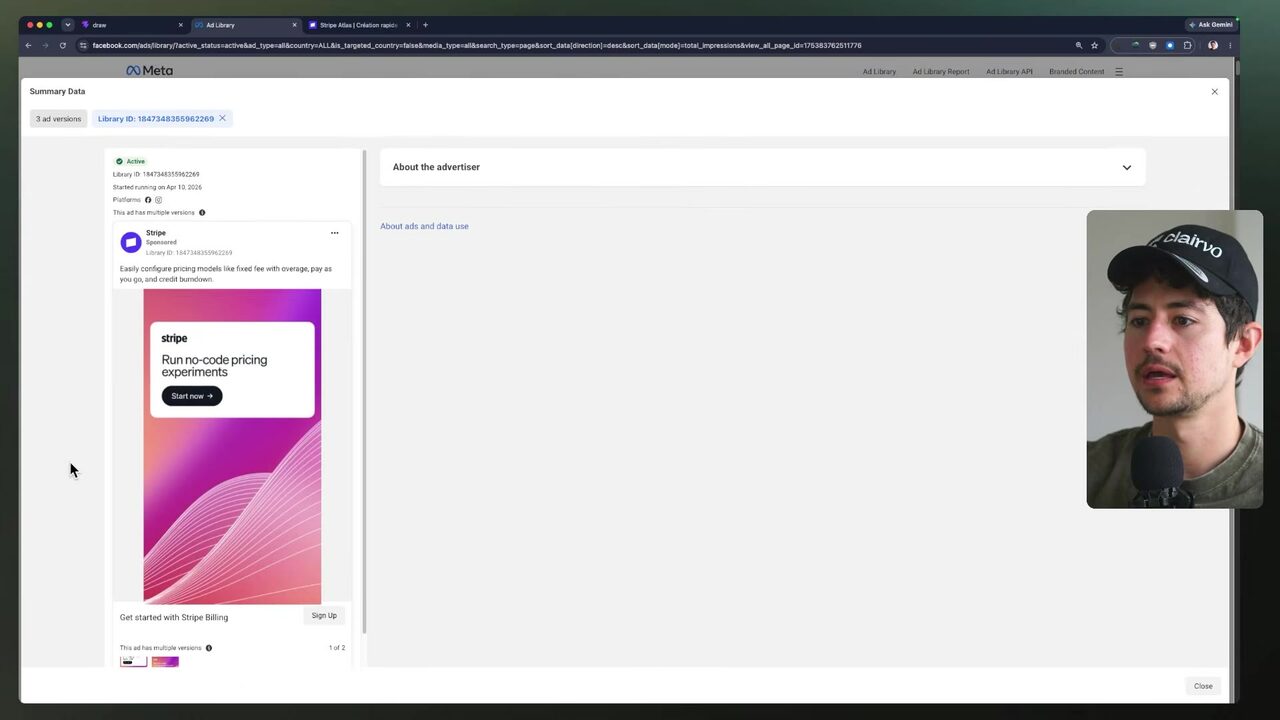Go back in browser history
This screenshot has width=1280, height=720.
(28, 45)
